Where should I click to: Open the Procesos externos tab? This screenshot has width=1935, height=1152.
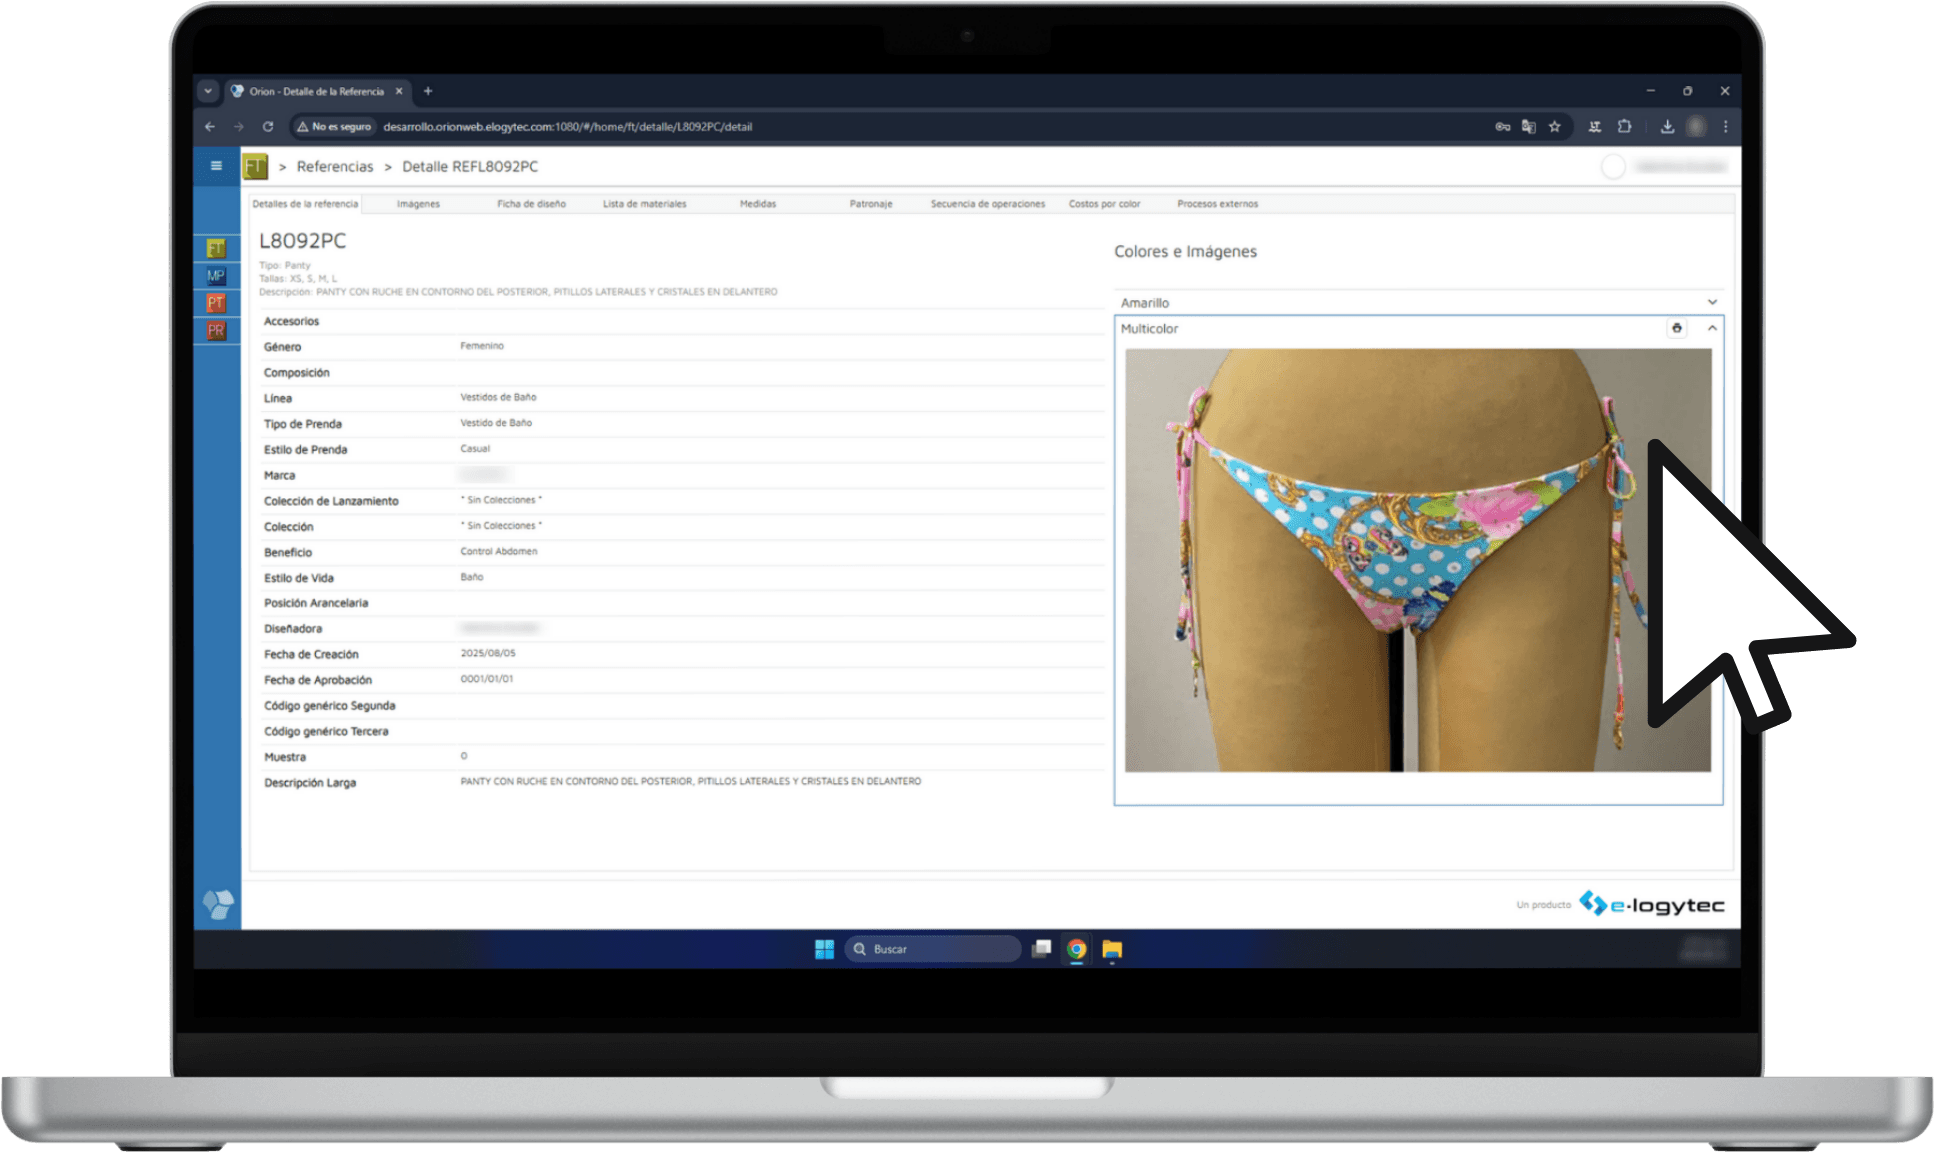coord(1217,204)
